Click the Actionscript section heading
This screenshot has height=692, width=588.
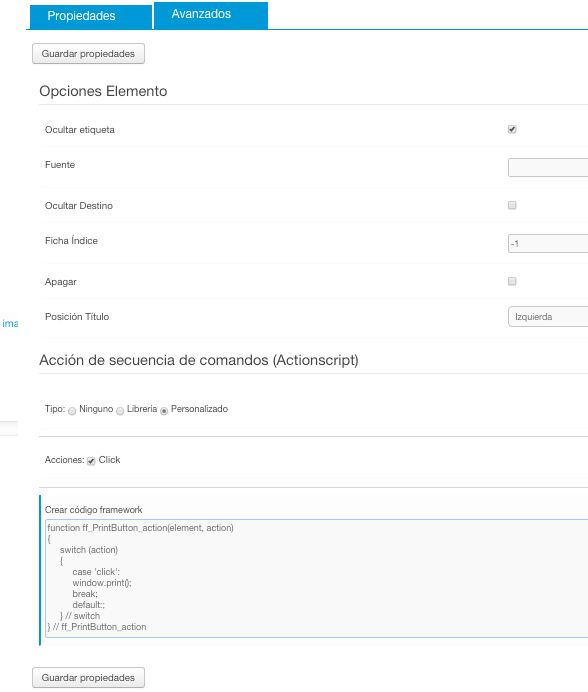point(199,360)
